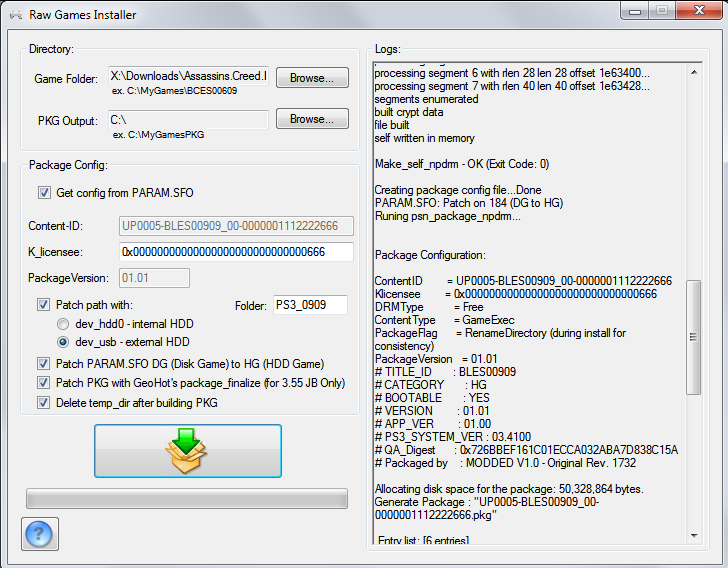Click the Folder field PS3_0909
The height and width of the screenshot is (568, 728).
pos(310,305)
